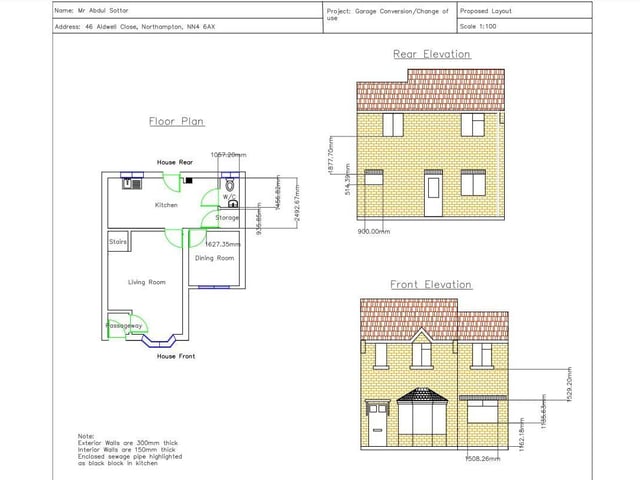Select the 'Living Room' label
The height and width of the screenshot is (480, 640).
(147, 282)
